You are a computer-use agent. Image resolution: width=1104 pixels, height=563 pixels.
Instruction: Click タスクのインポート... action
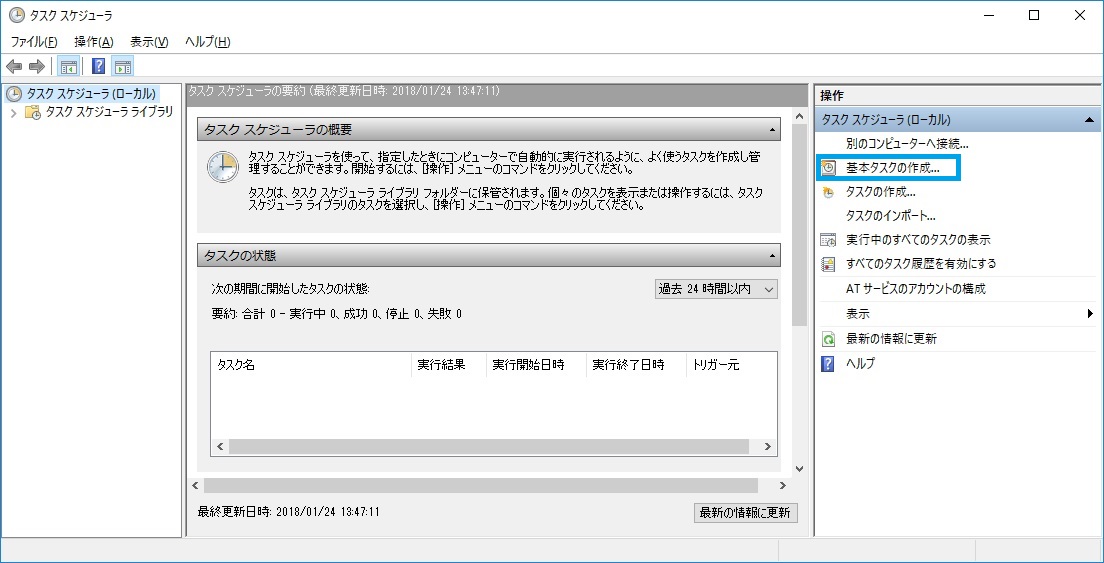890,216
